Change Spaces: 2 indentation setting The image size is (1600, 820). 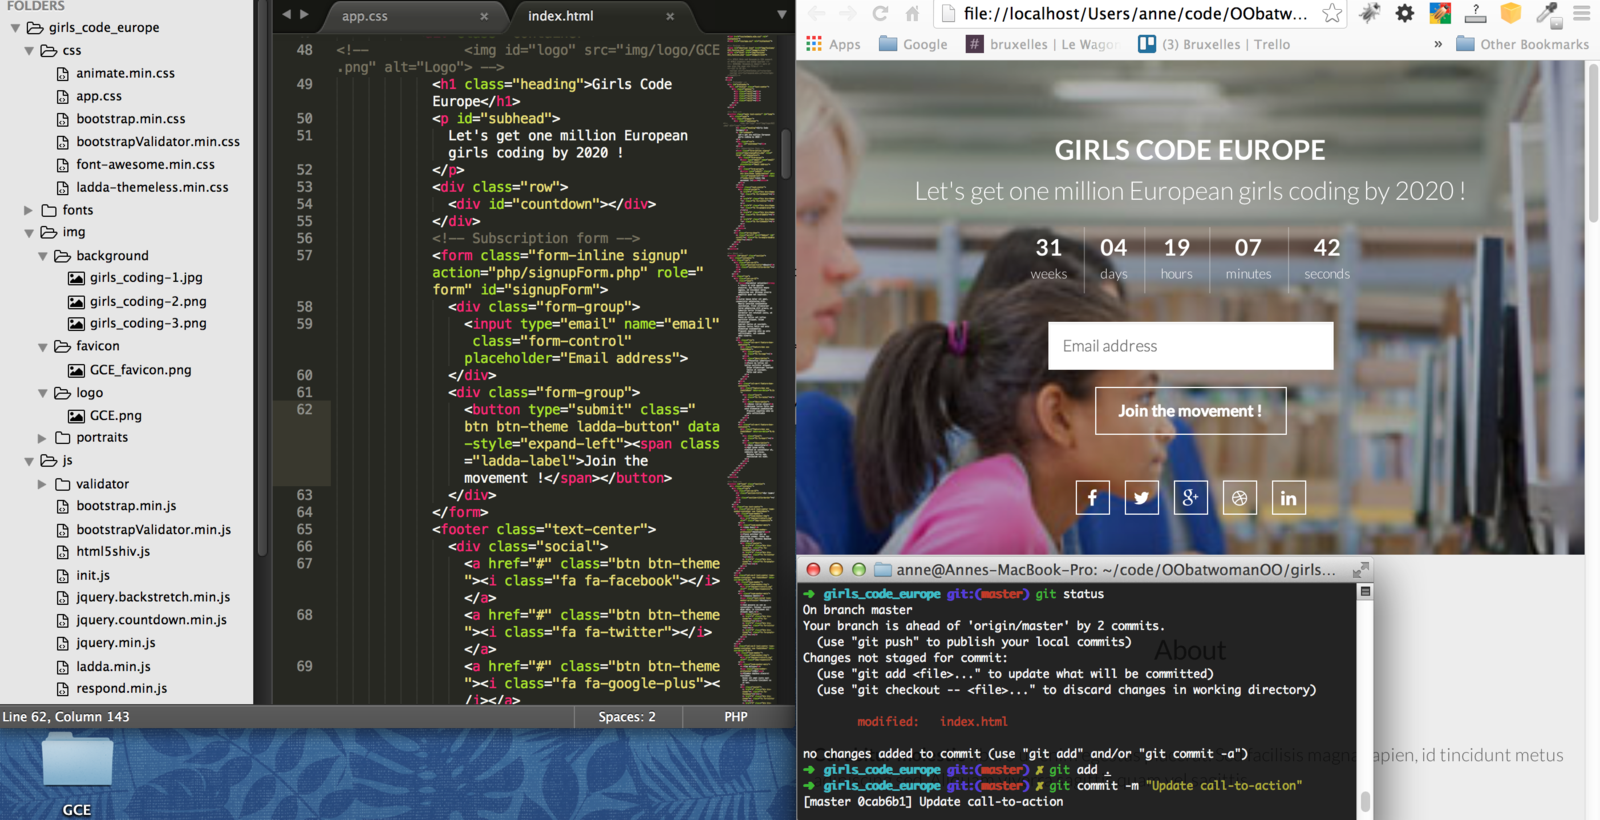click(627, 716)
